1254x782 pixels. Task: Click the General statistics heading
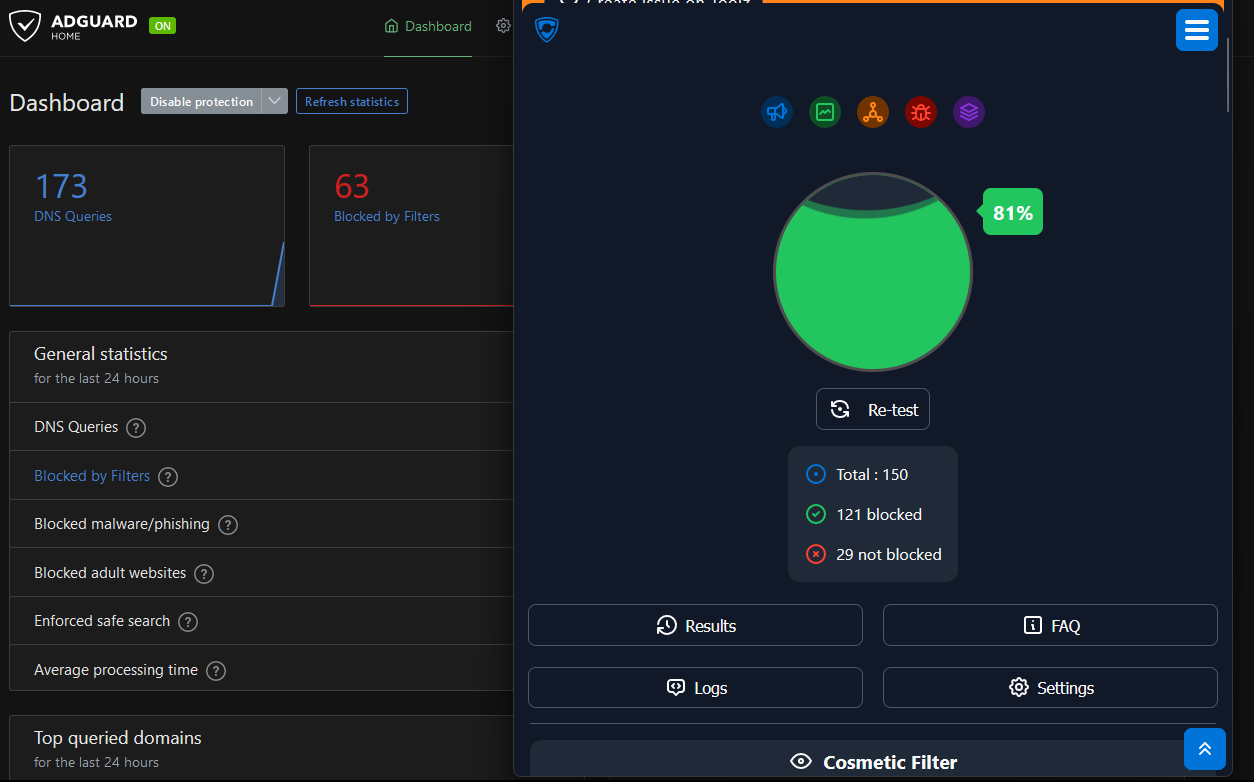click(x=101, y=354)
